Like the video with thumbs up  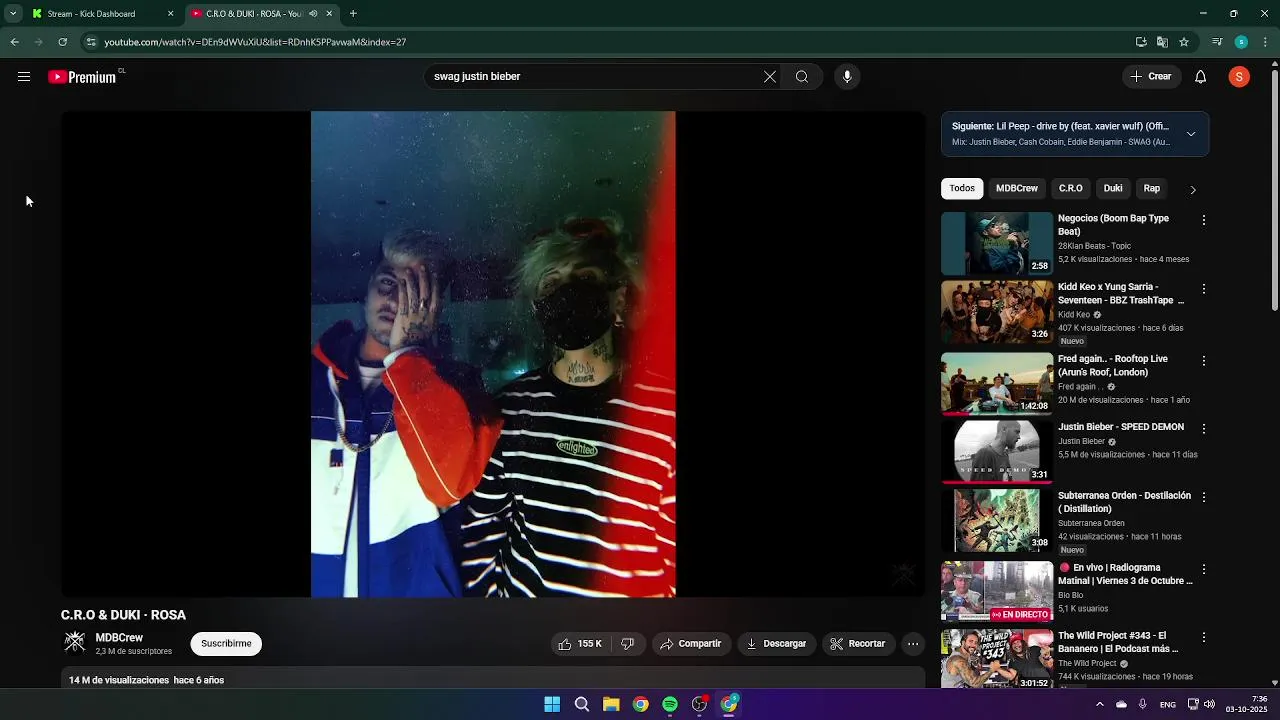click(581, 644)
